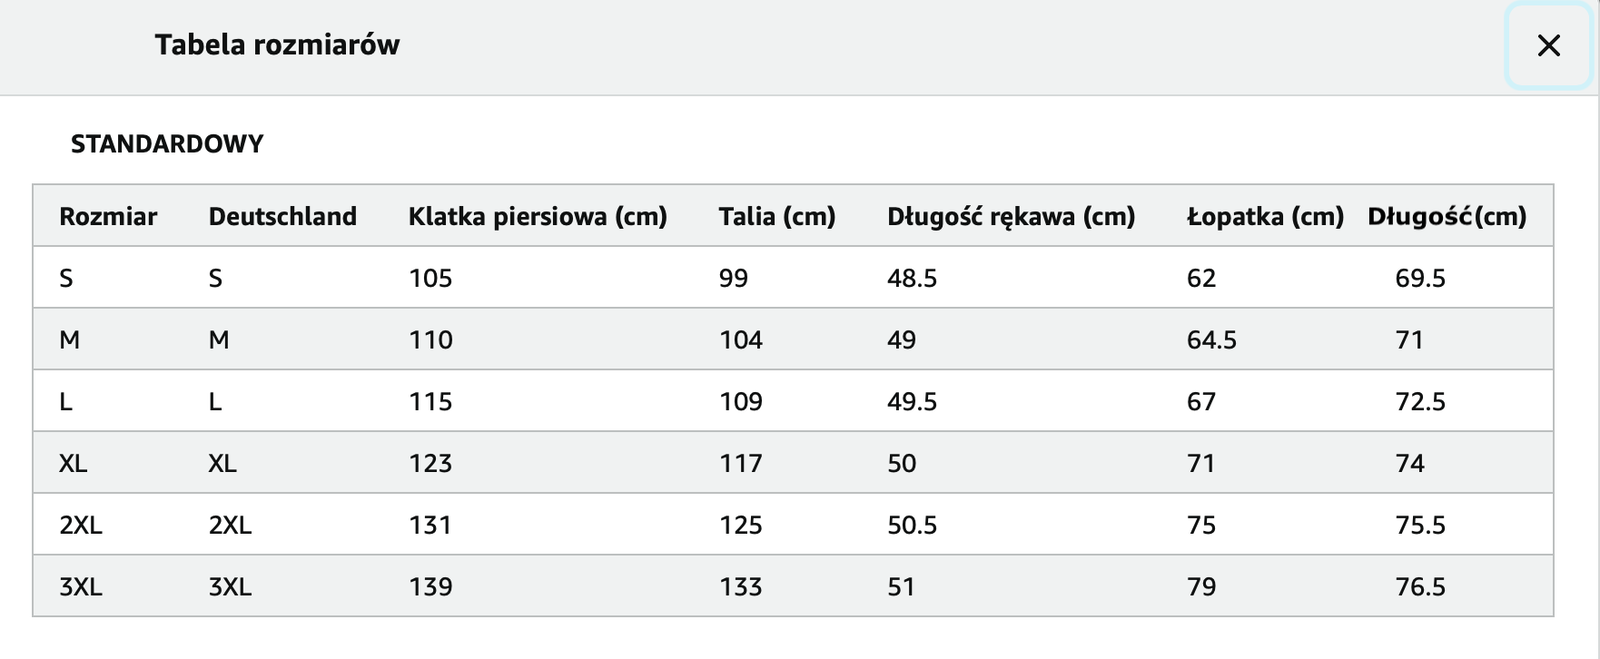1600x659 pixels.
Task: Click chest value 123 in XL row
Action: pyautogui.click(x=430, y=463)
